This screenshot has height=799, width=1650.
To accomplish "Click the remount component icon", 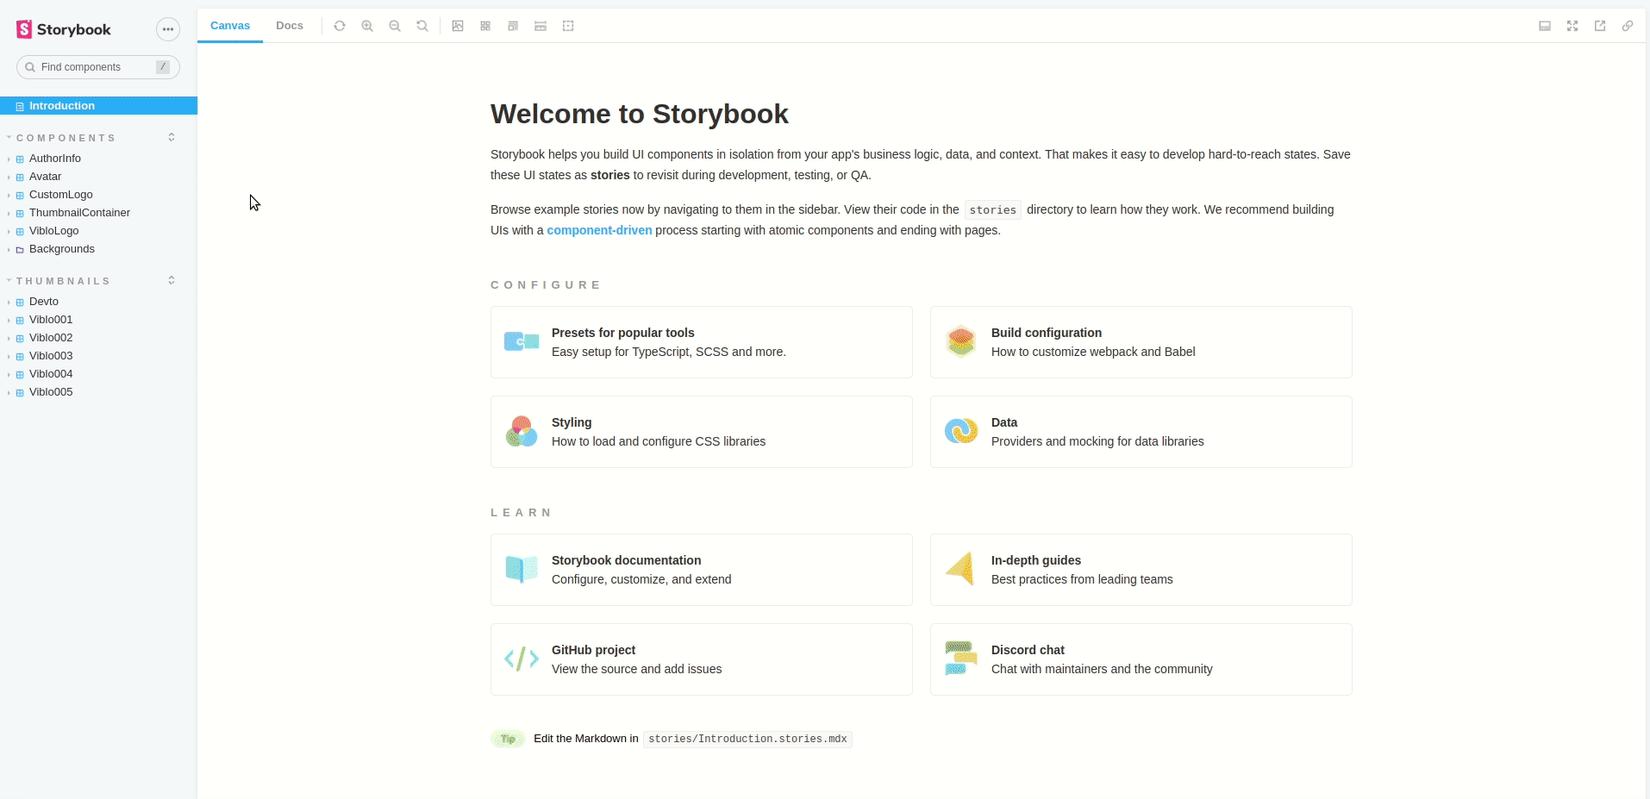I will coord(340,26).
